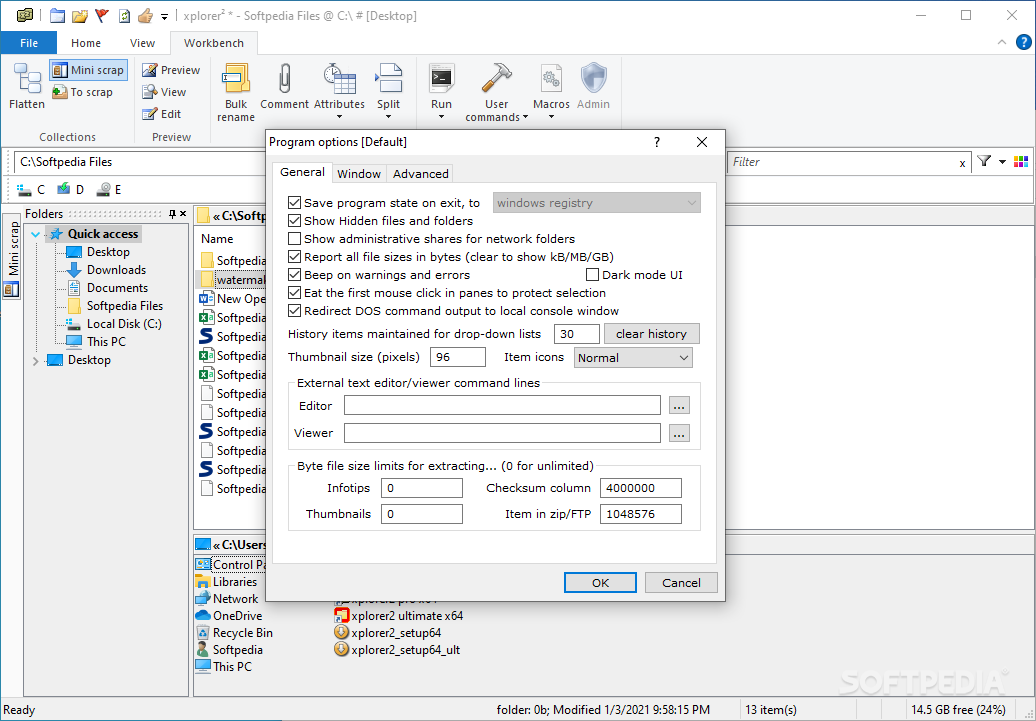Image resolution: width=1036 pixels, height=721 pixels.
Task: Open the Bulk rename tool
Action: pos(236,93)
